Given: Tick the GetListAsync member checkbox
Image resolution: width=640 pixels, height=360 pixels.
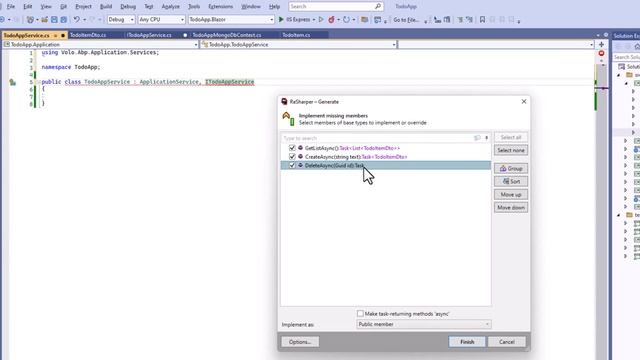Looking at the screenshot, I should [x=292, y=148].
